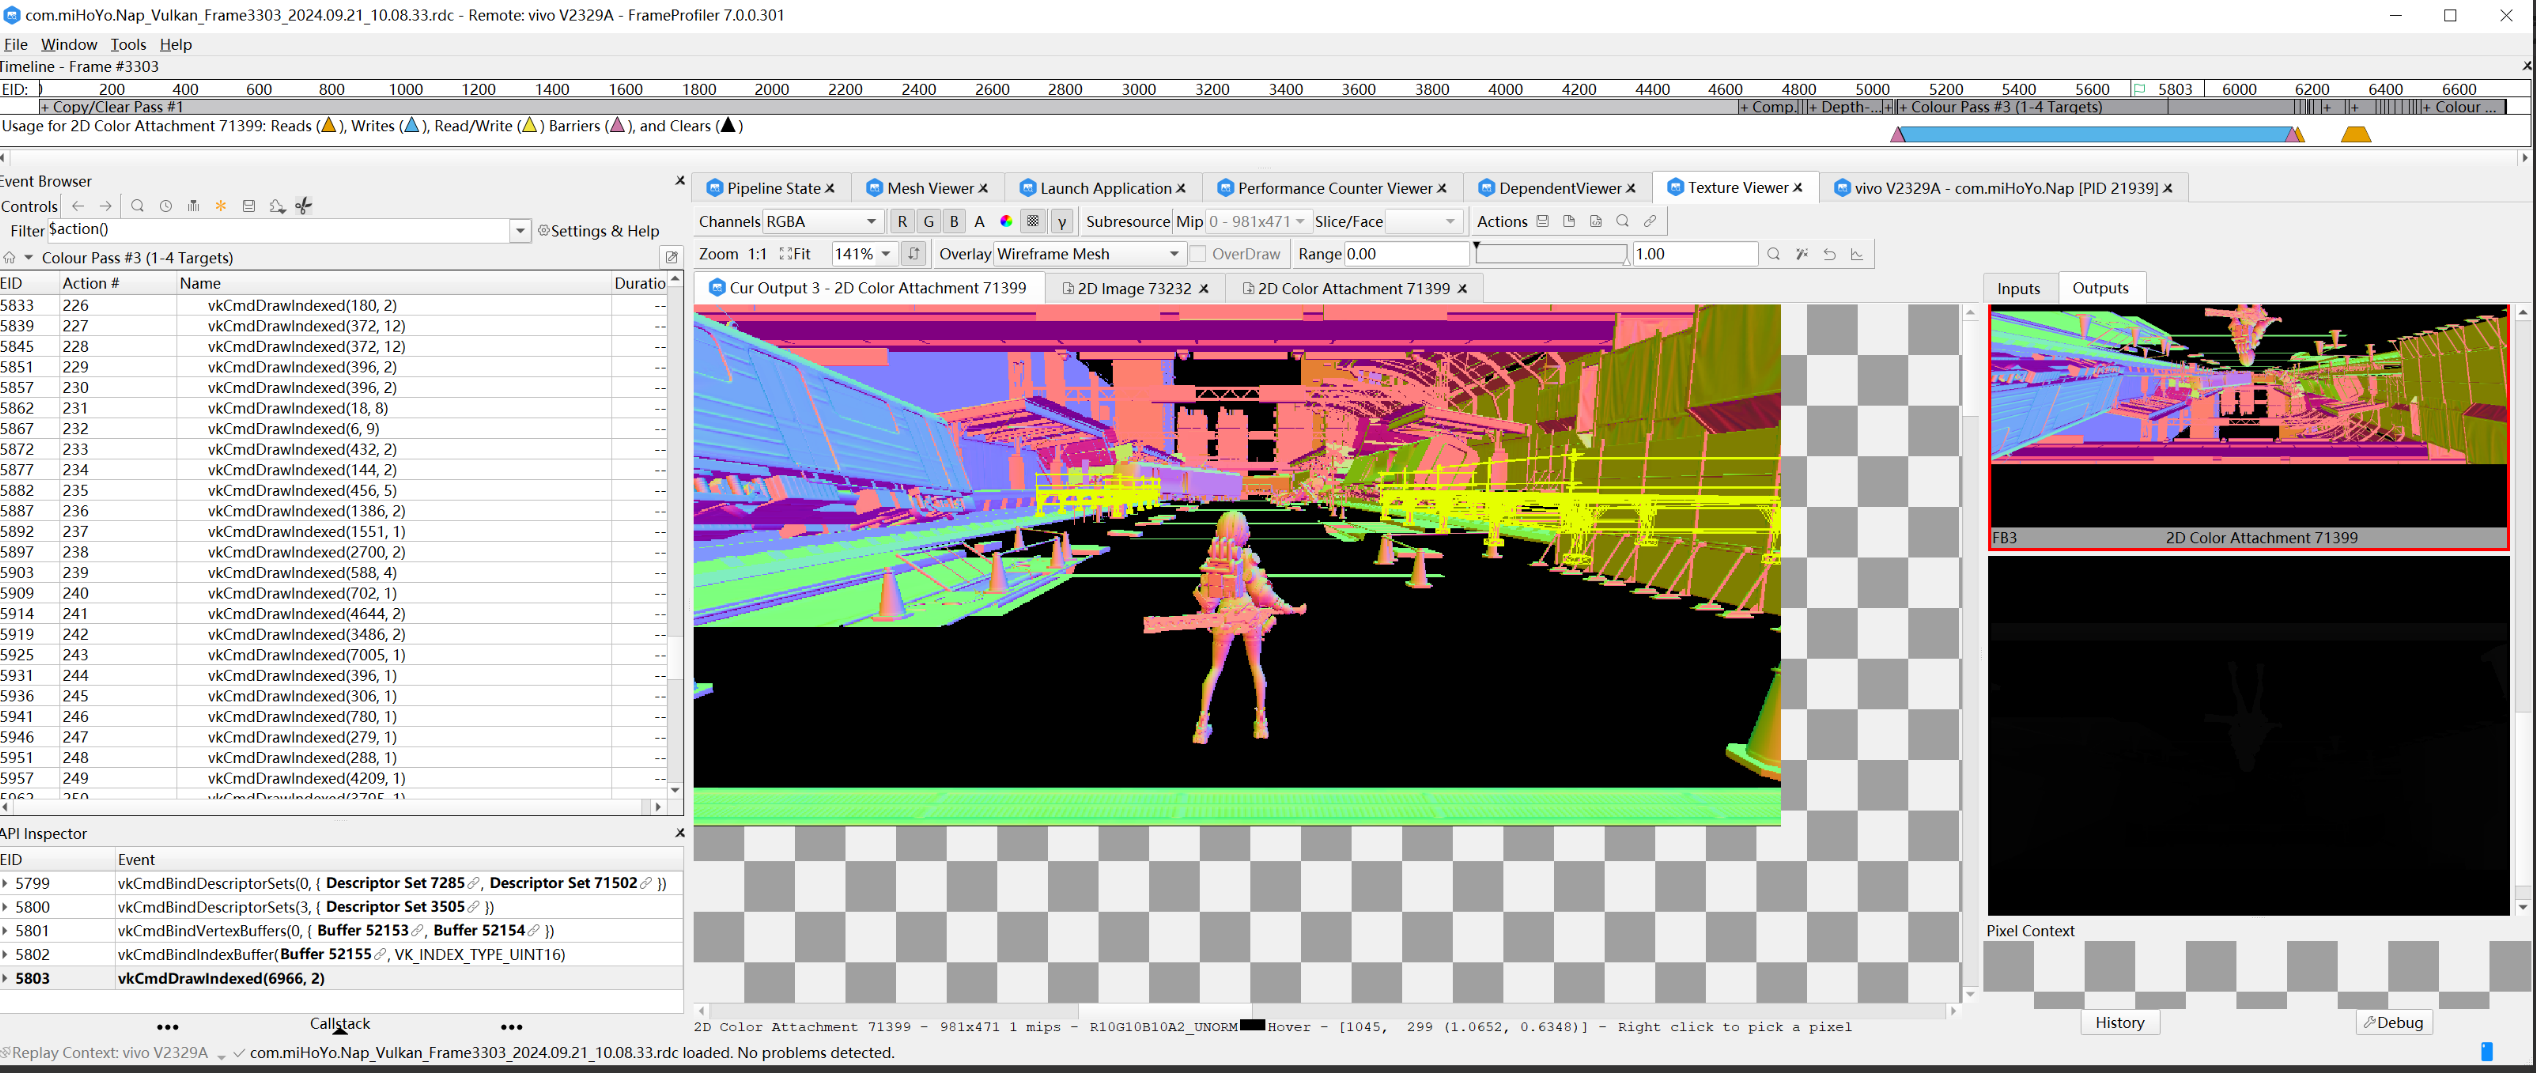Switch to the Pipeline State tab

772,187
